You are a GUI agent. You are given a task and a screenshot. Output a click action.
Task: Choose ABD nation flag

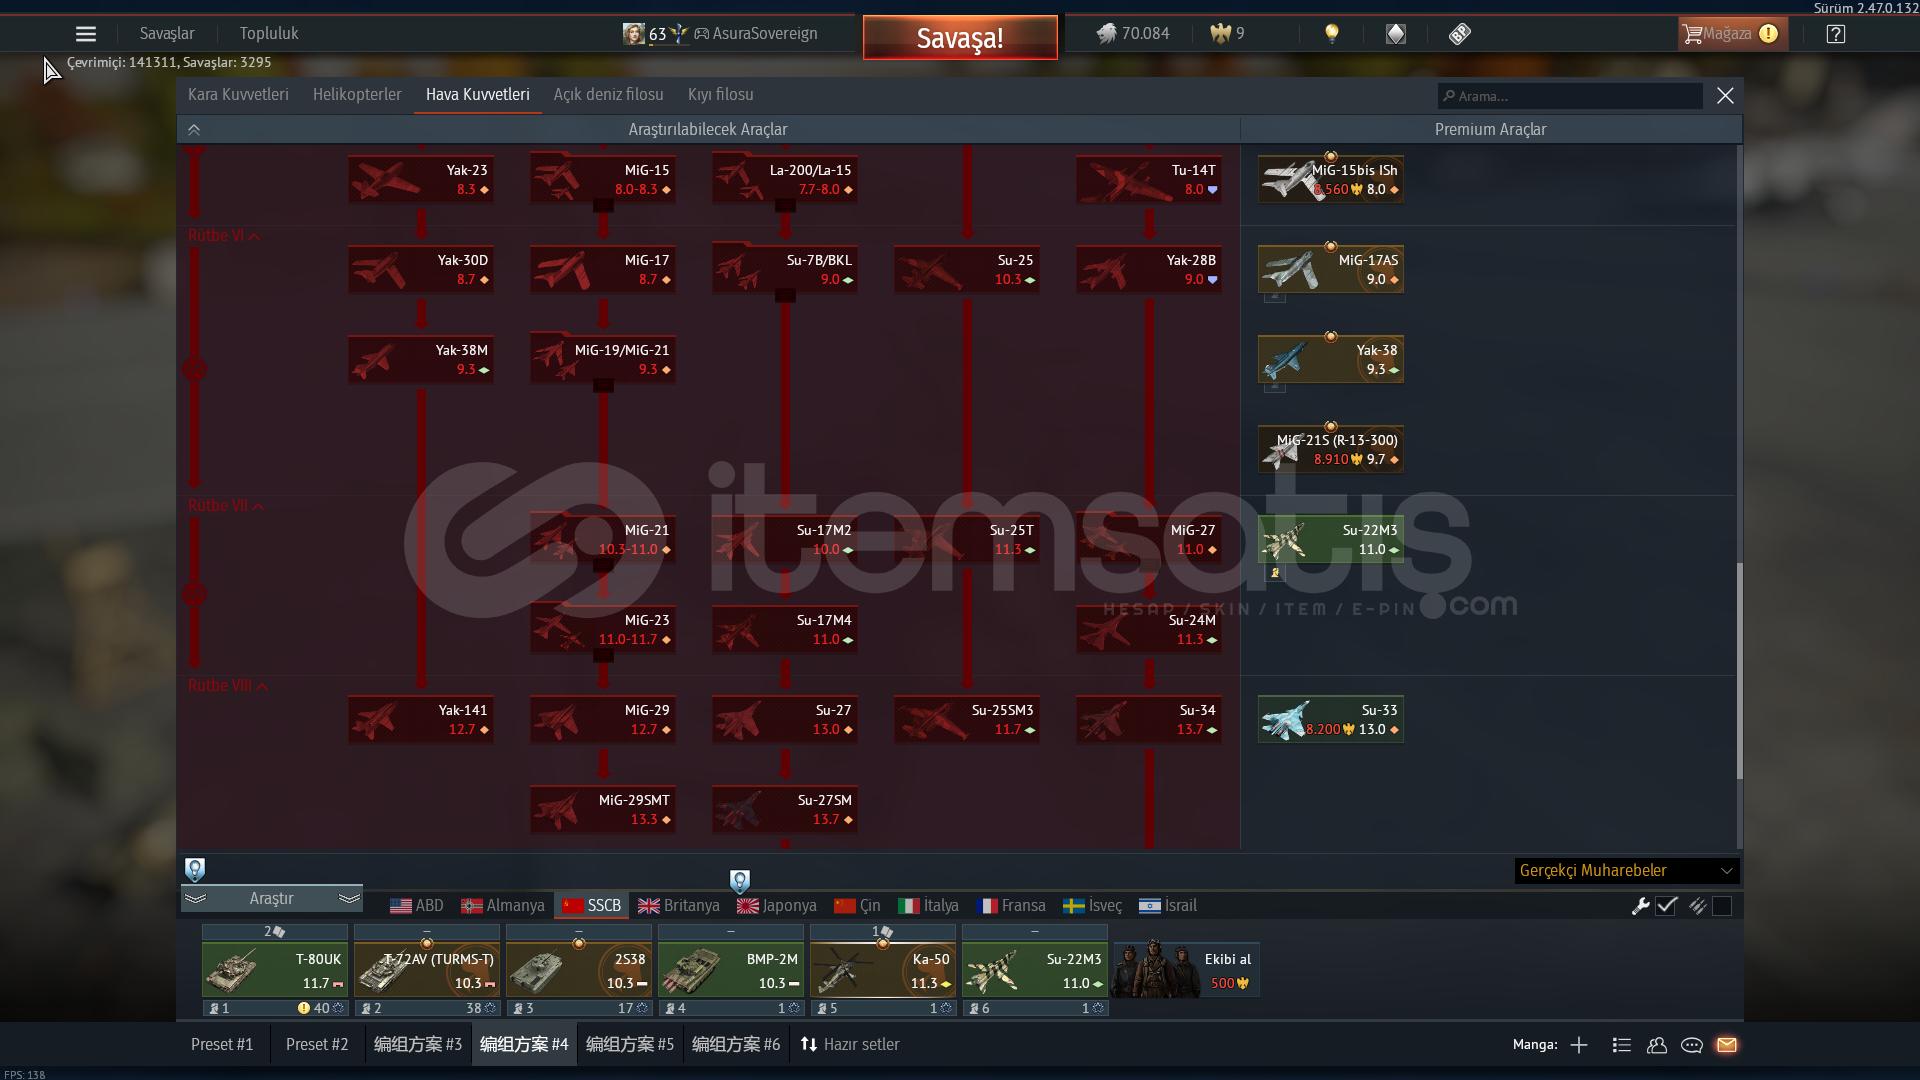point(416,906)
